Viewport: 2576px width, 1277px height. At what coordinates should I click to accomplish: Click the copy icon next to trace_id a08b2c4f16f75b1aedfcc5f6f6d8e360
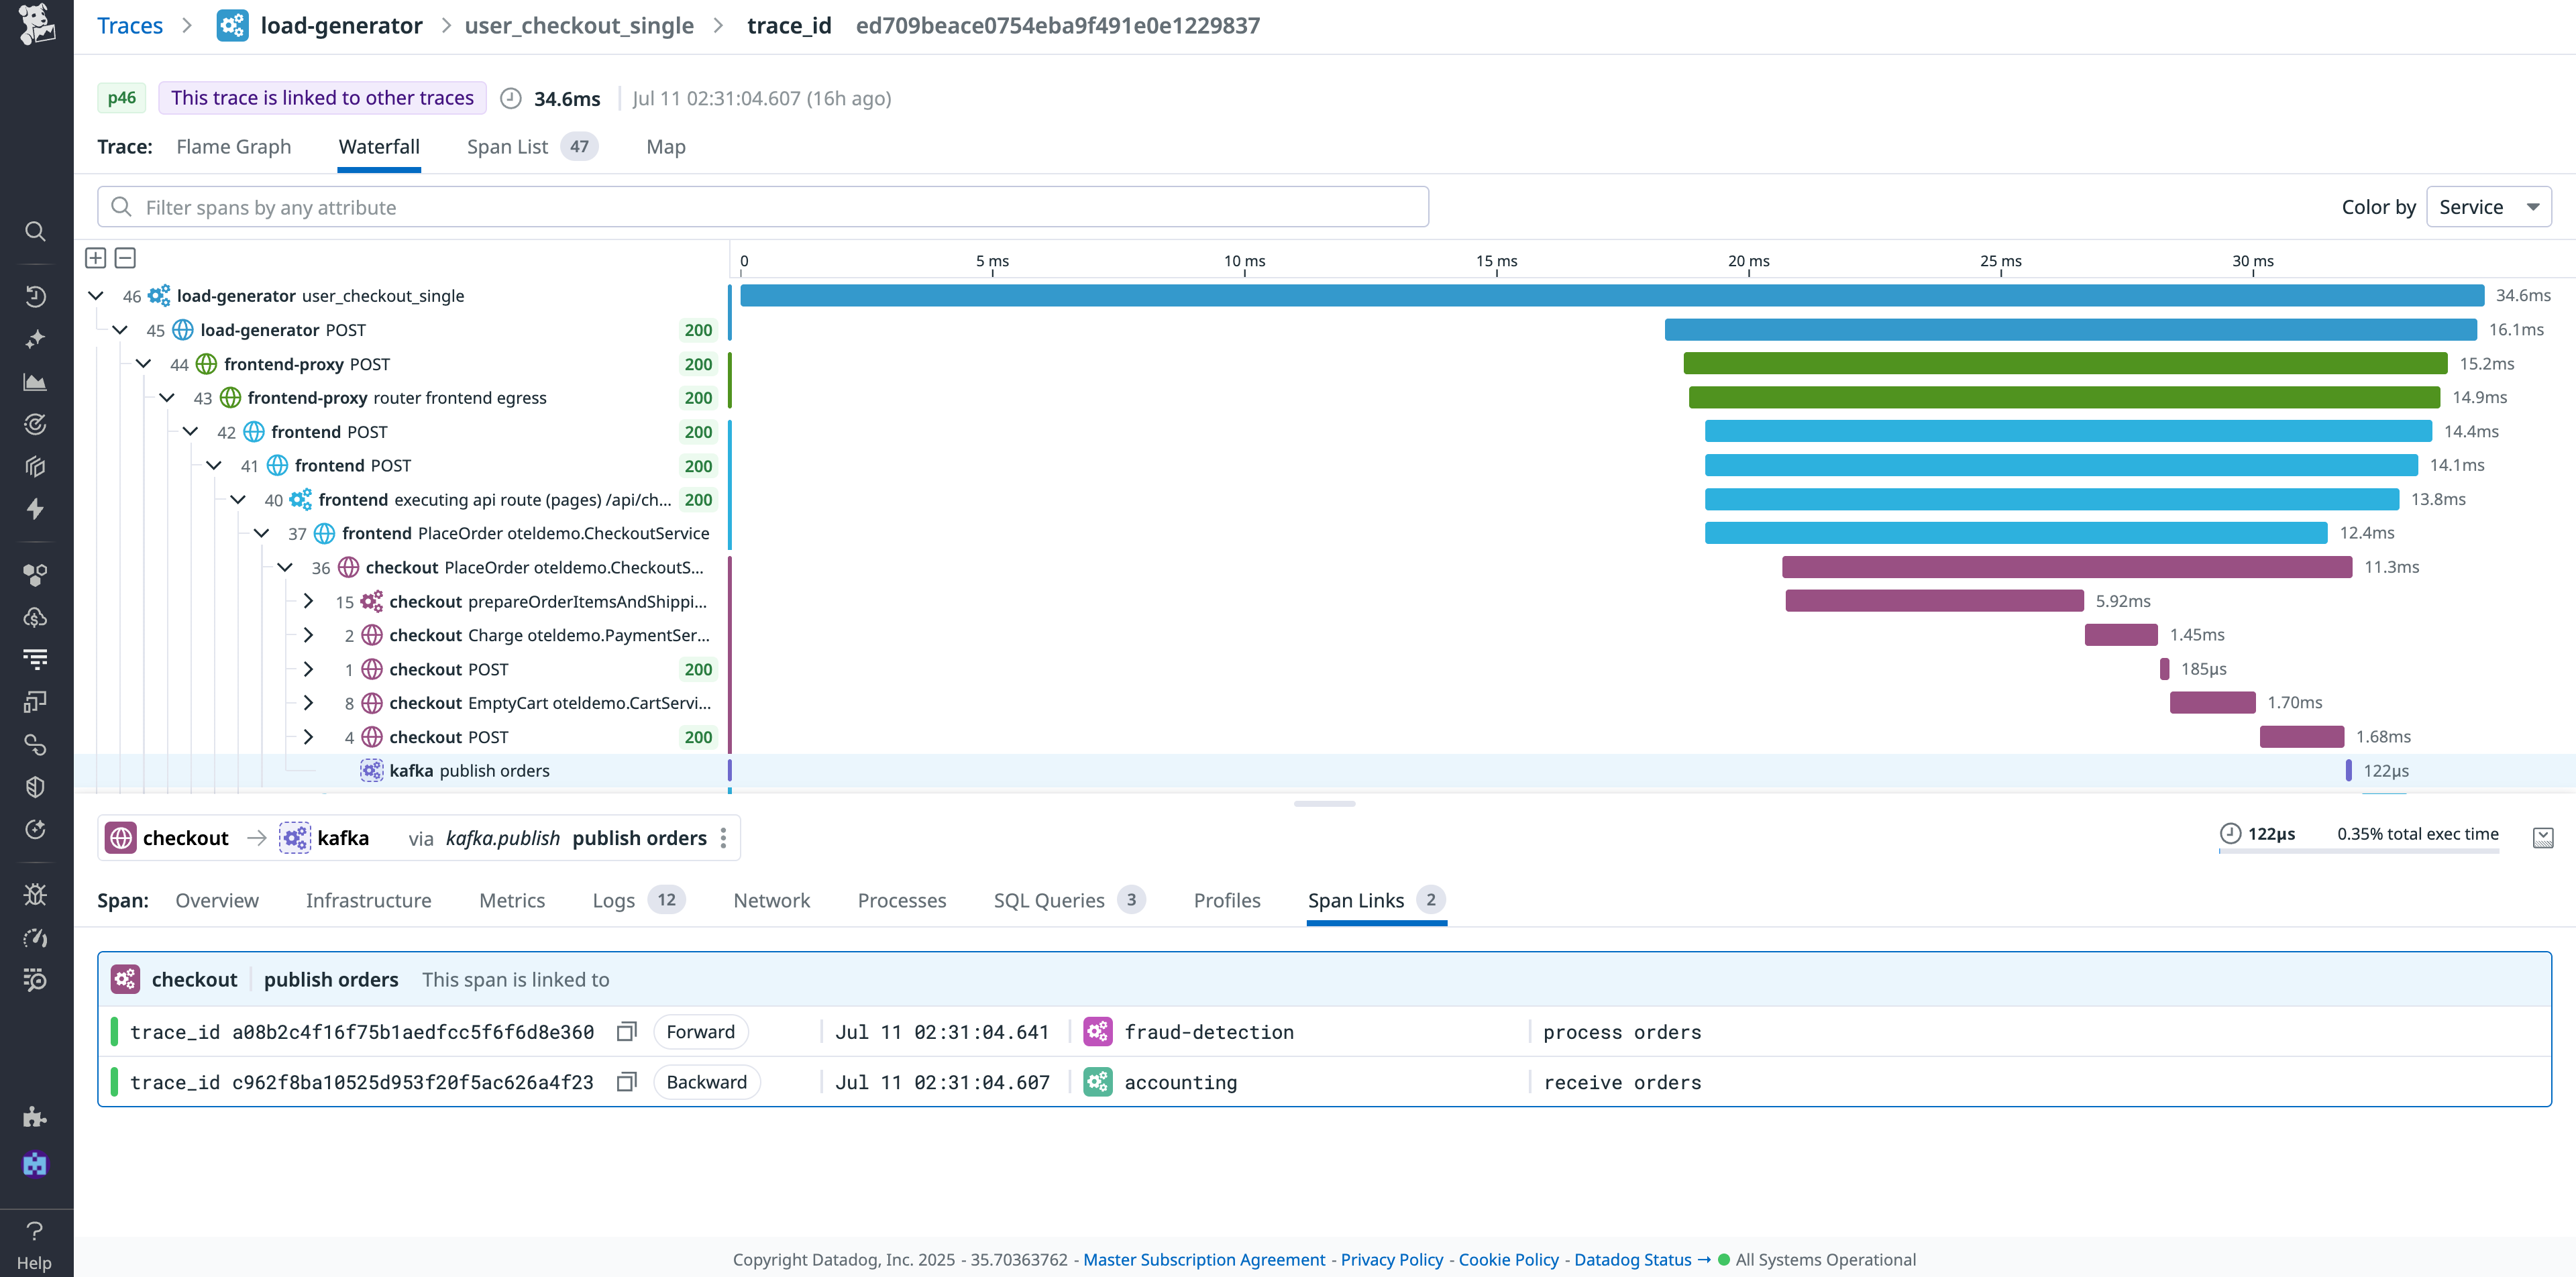tap(627, 1031)
